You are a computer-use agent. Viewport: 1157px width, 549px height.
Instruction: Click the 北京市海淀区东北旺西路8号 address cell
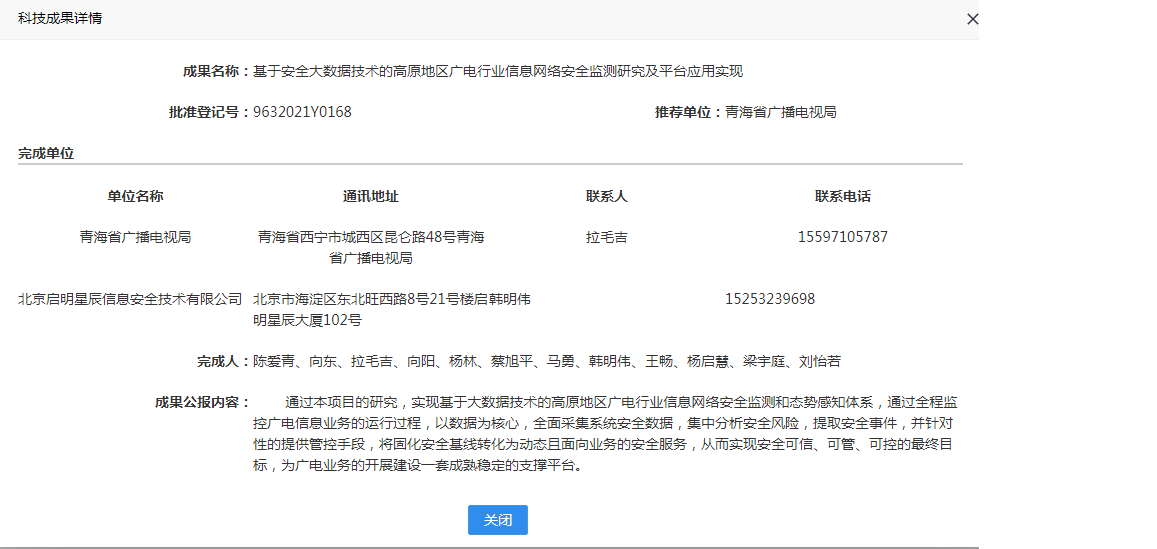(x=391, y=309)
